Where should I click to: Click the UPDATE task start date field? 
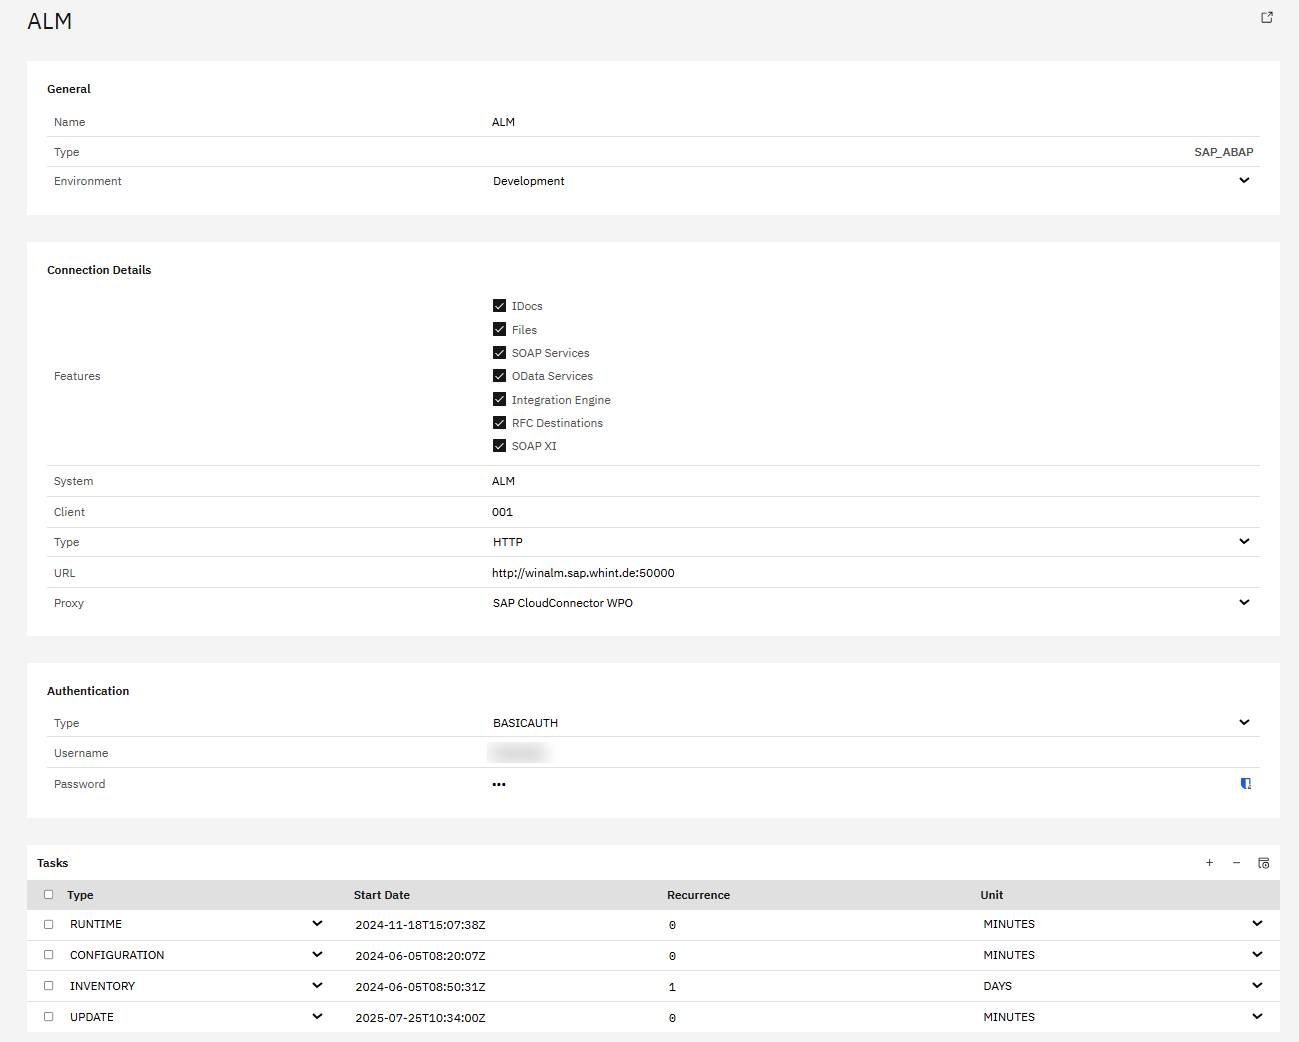click(420, 1018)
